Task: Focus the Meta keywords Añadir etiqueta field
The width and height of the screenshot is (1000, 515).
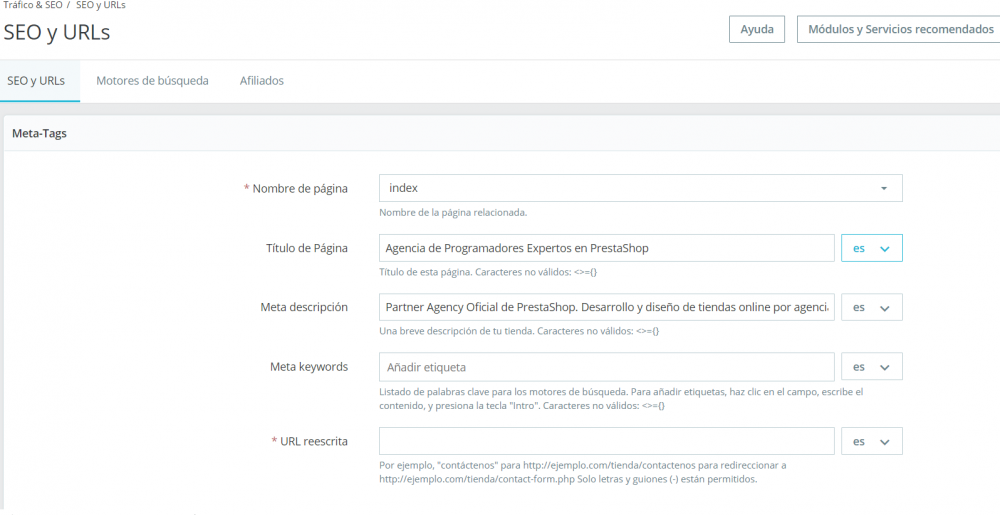Action: pos(606,367)
